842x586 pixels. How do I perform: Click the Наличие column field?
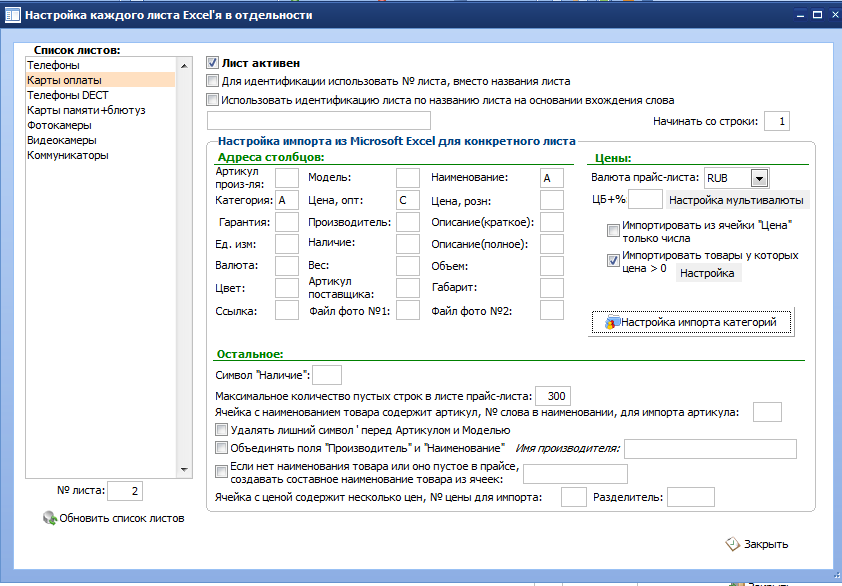pos(408,244)
